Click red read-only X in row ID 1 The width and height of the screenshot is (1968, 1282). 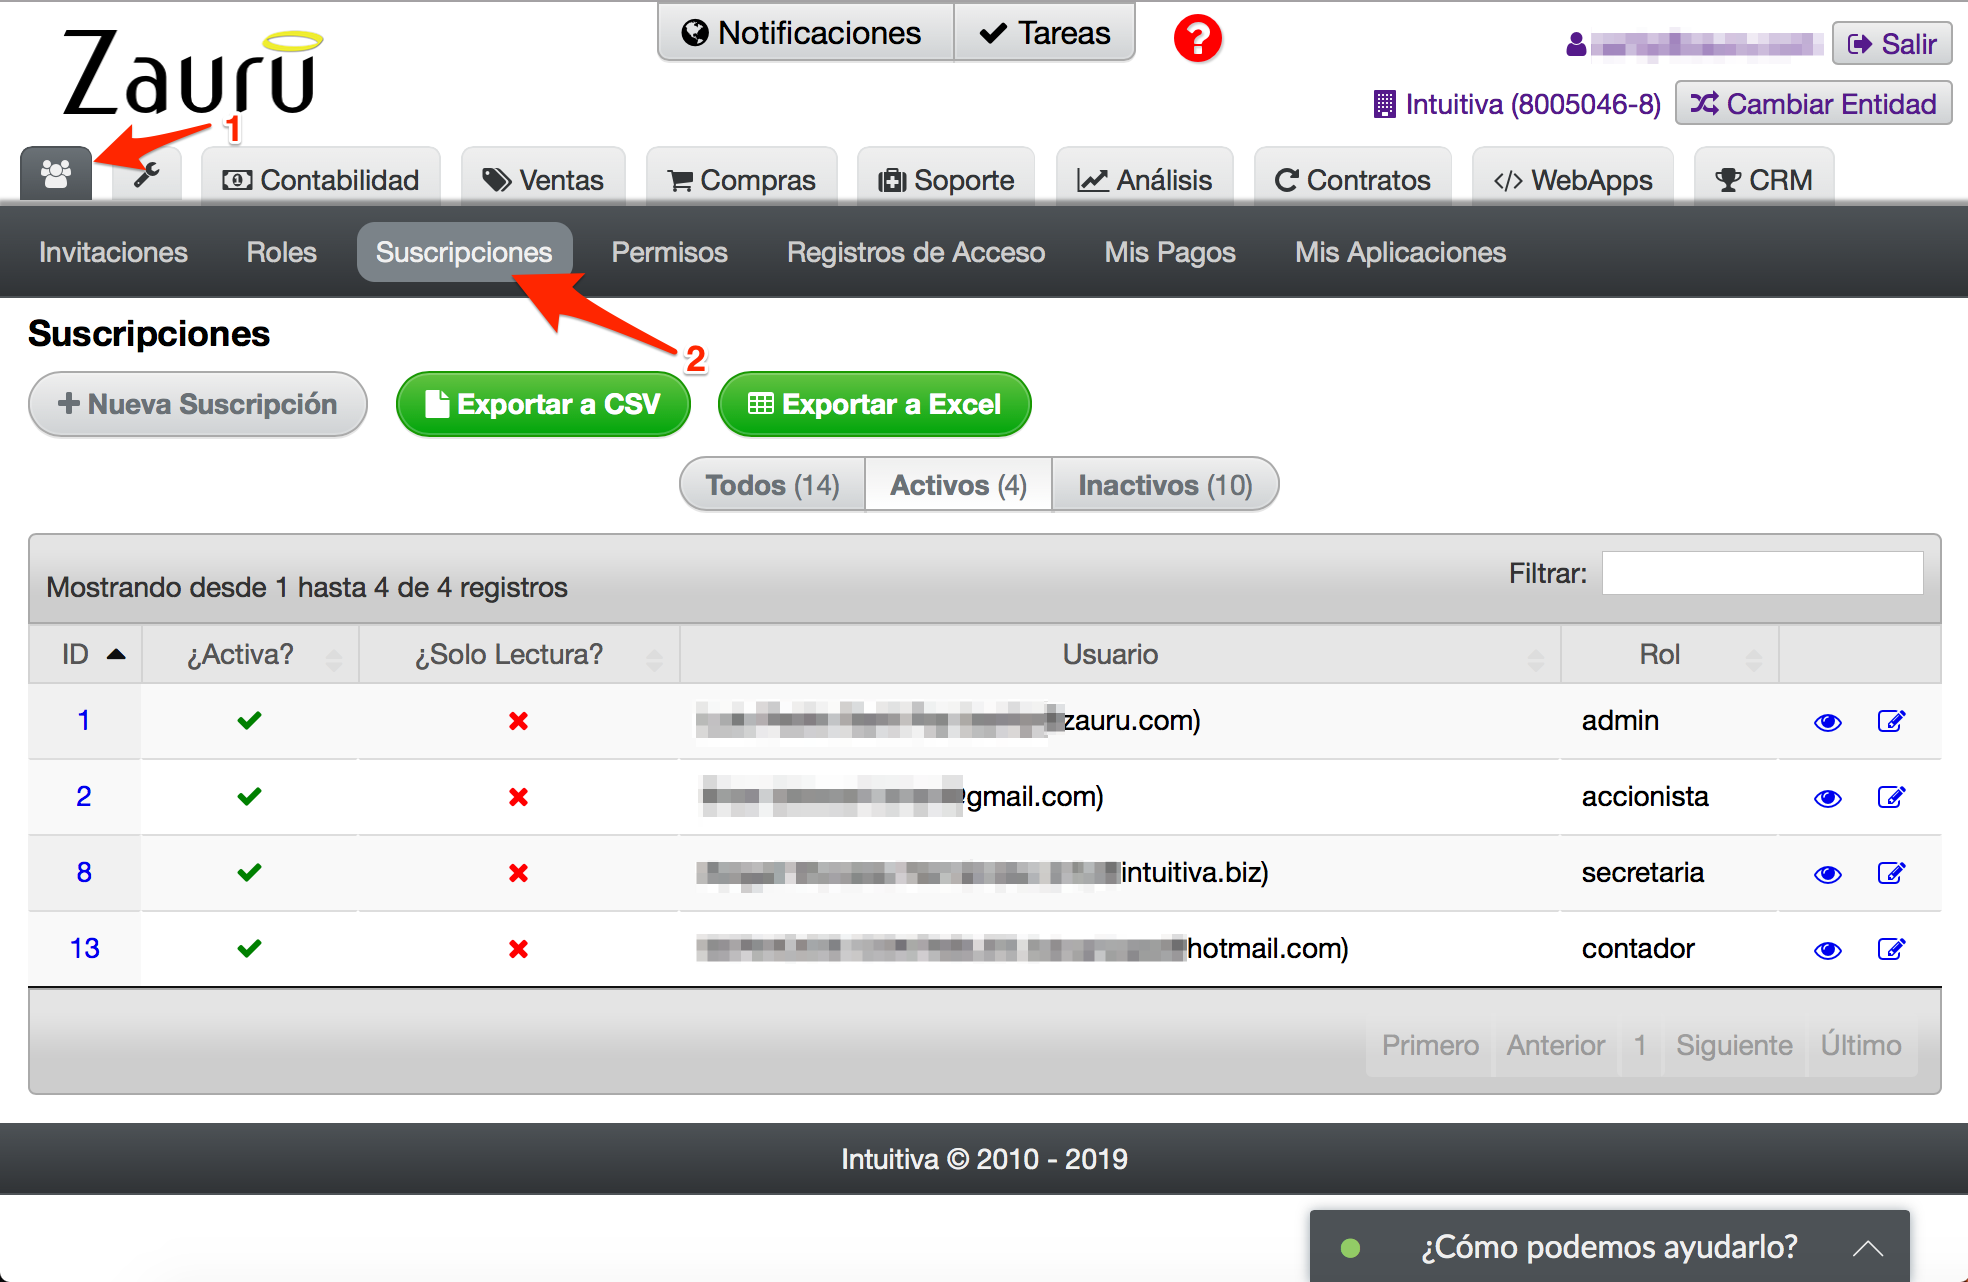coord(518,721)
